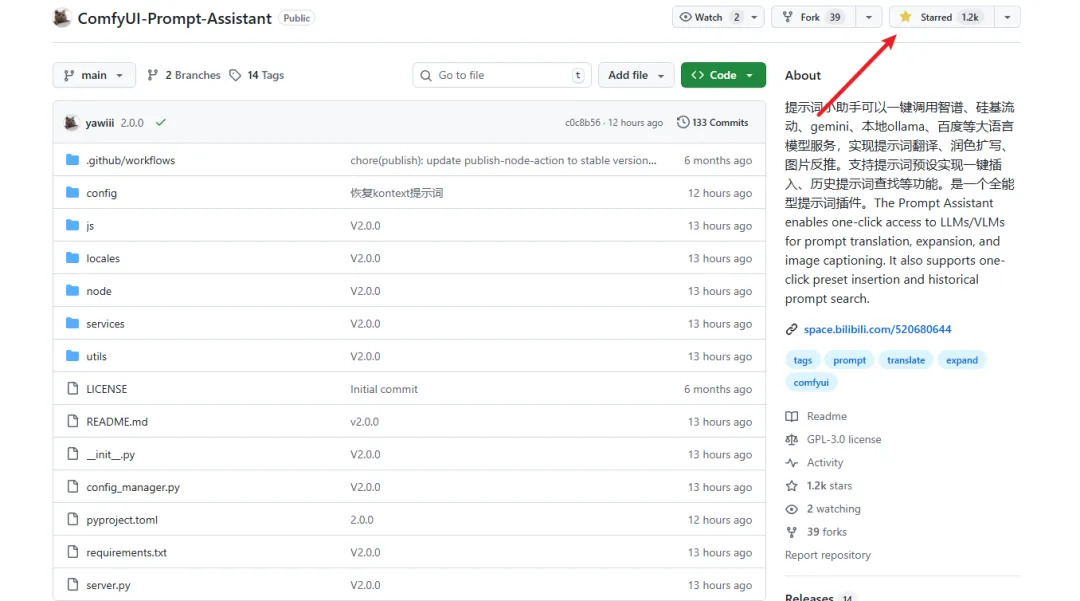Select the prompt topic badge
The image size is (1080, 601).
click(849, 360)
